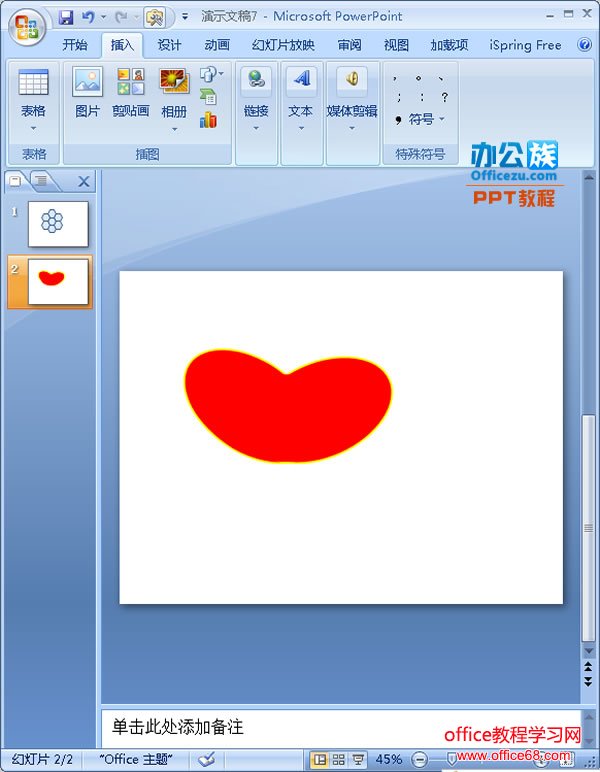Switch to the Outline pane tab
This screenshot has width=600, height=772.
pyautogui.click(x=42, y=181)
